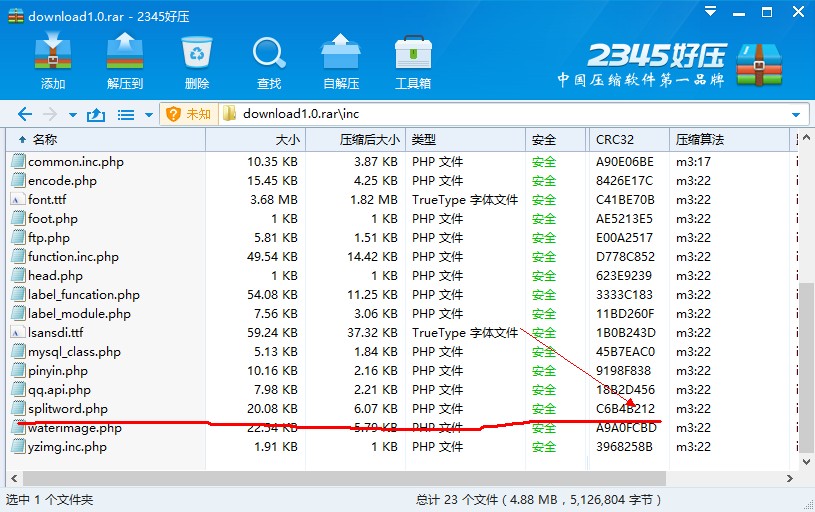Image resolution: width=815 pixels, height=512 pixels.
Task: Sort by 安全 column header
Action: [555, 139]
